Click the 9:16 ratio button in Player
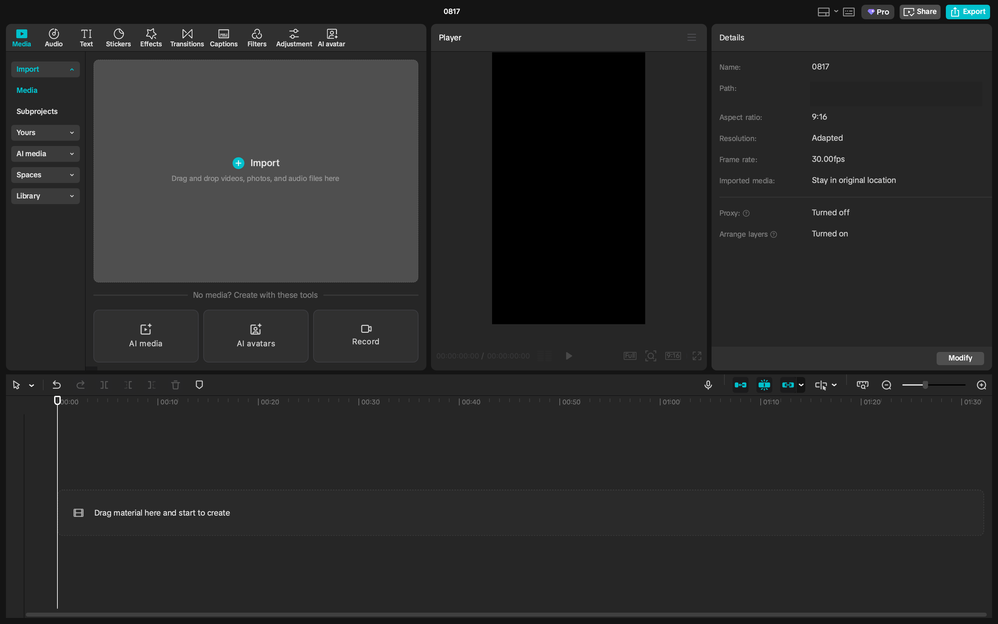This screenshot has height=624, width=998. coord(673,356)
